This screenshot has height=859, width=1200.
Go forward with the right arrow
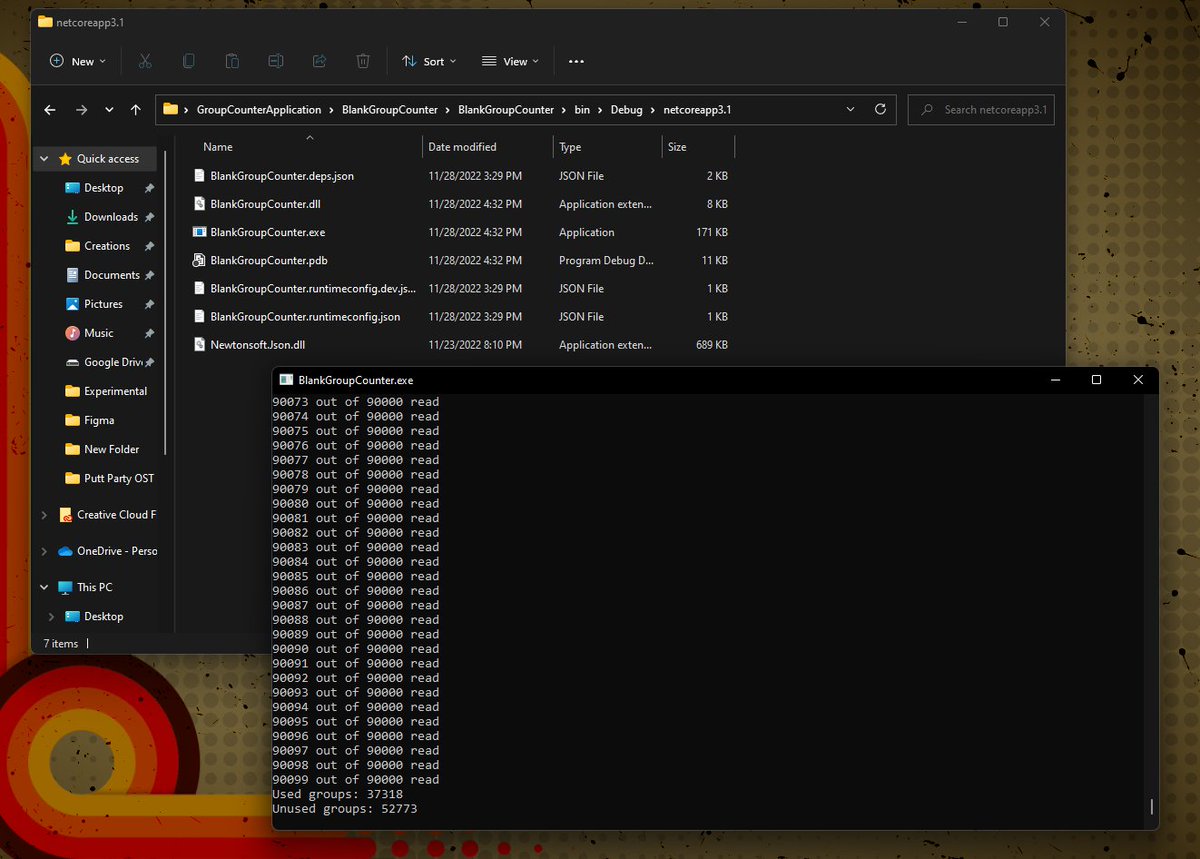click(x=82, y=110)
